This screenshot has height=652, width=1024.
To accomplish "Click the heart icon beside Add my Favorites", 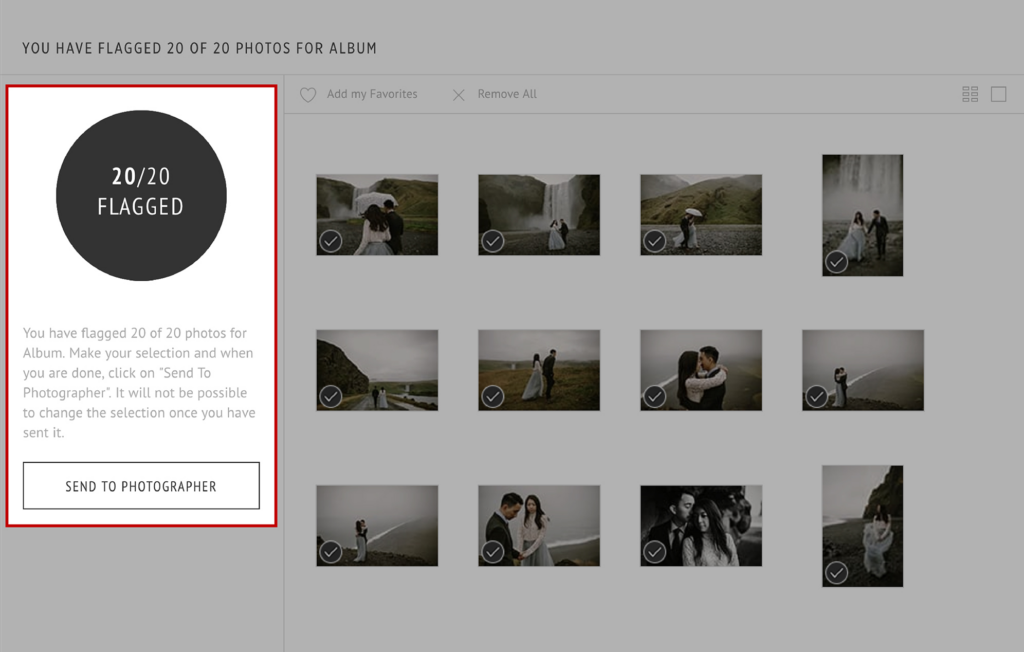I will click(x=308, y=95).
